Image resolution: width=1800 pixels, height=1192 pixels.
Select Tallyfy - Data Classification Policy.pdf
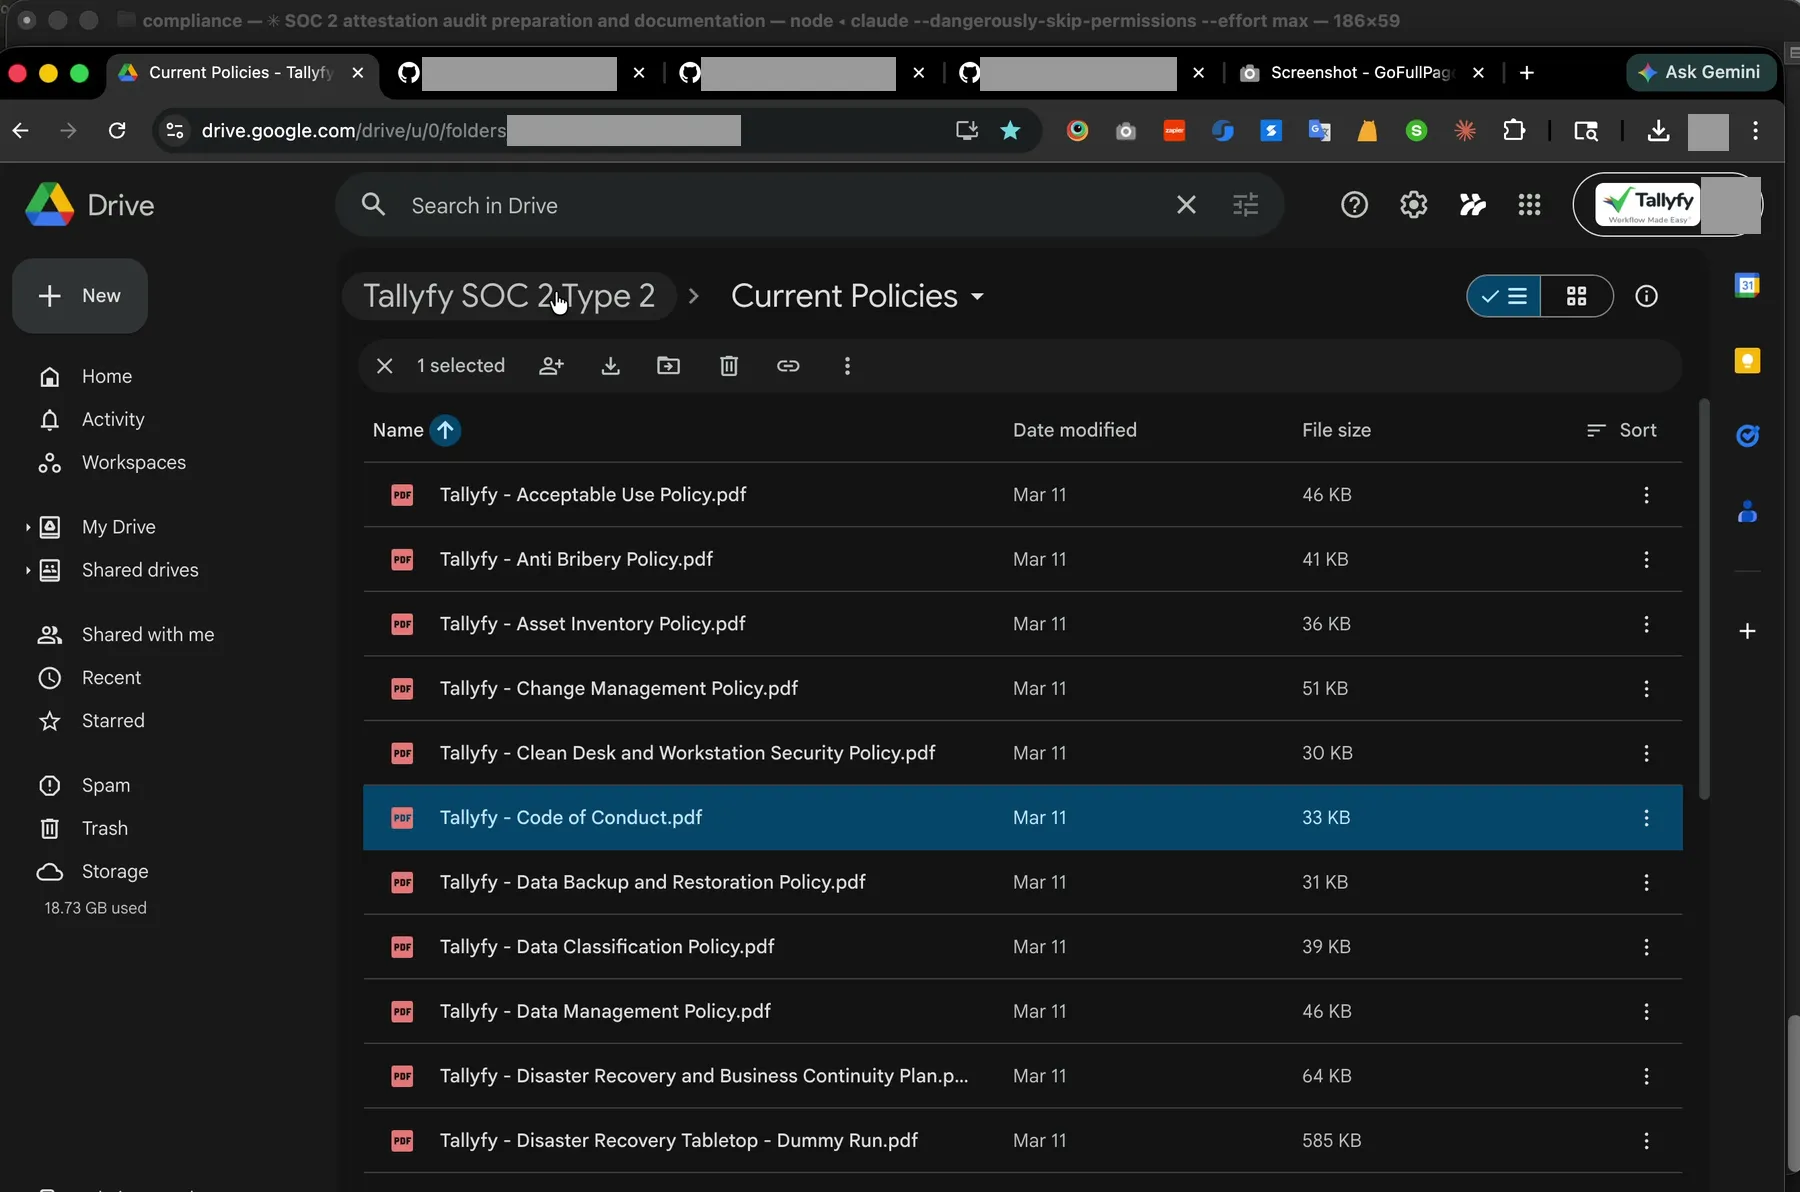click(x=1022, y=947)
